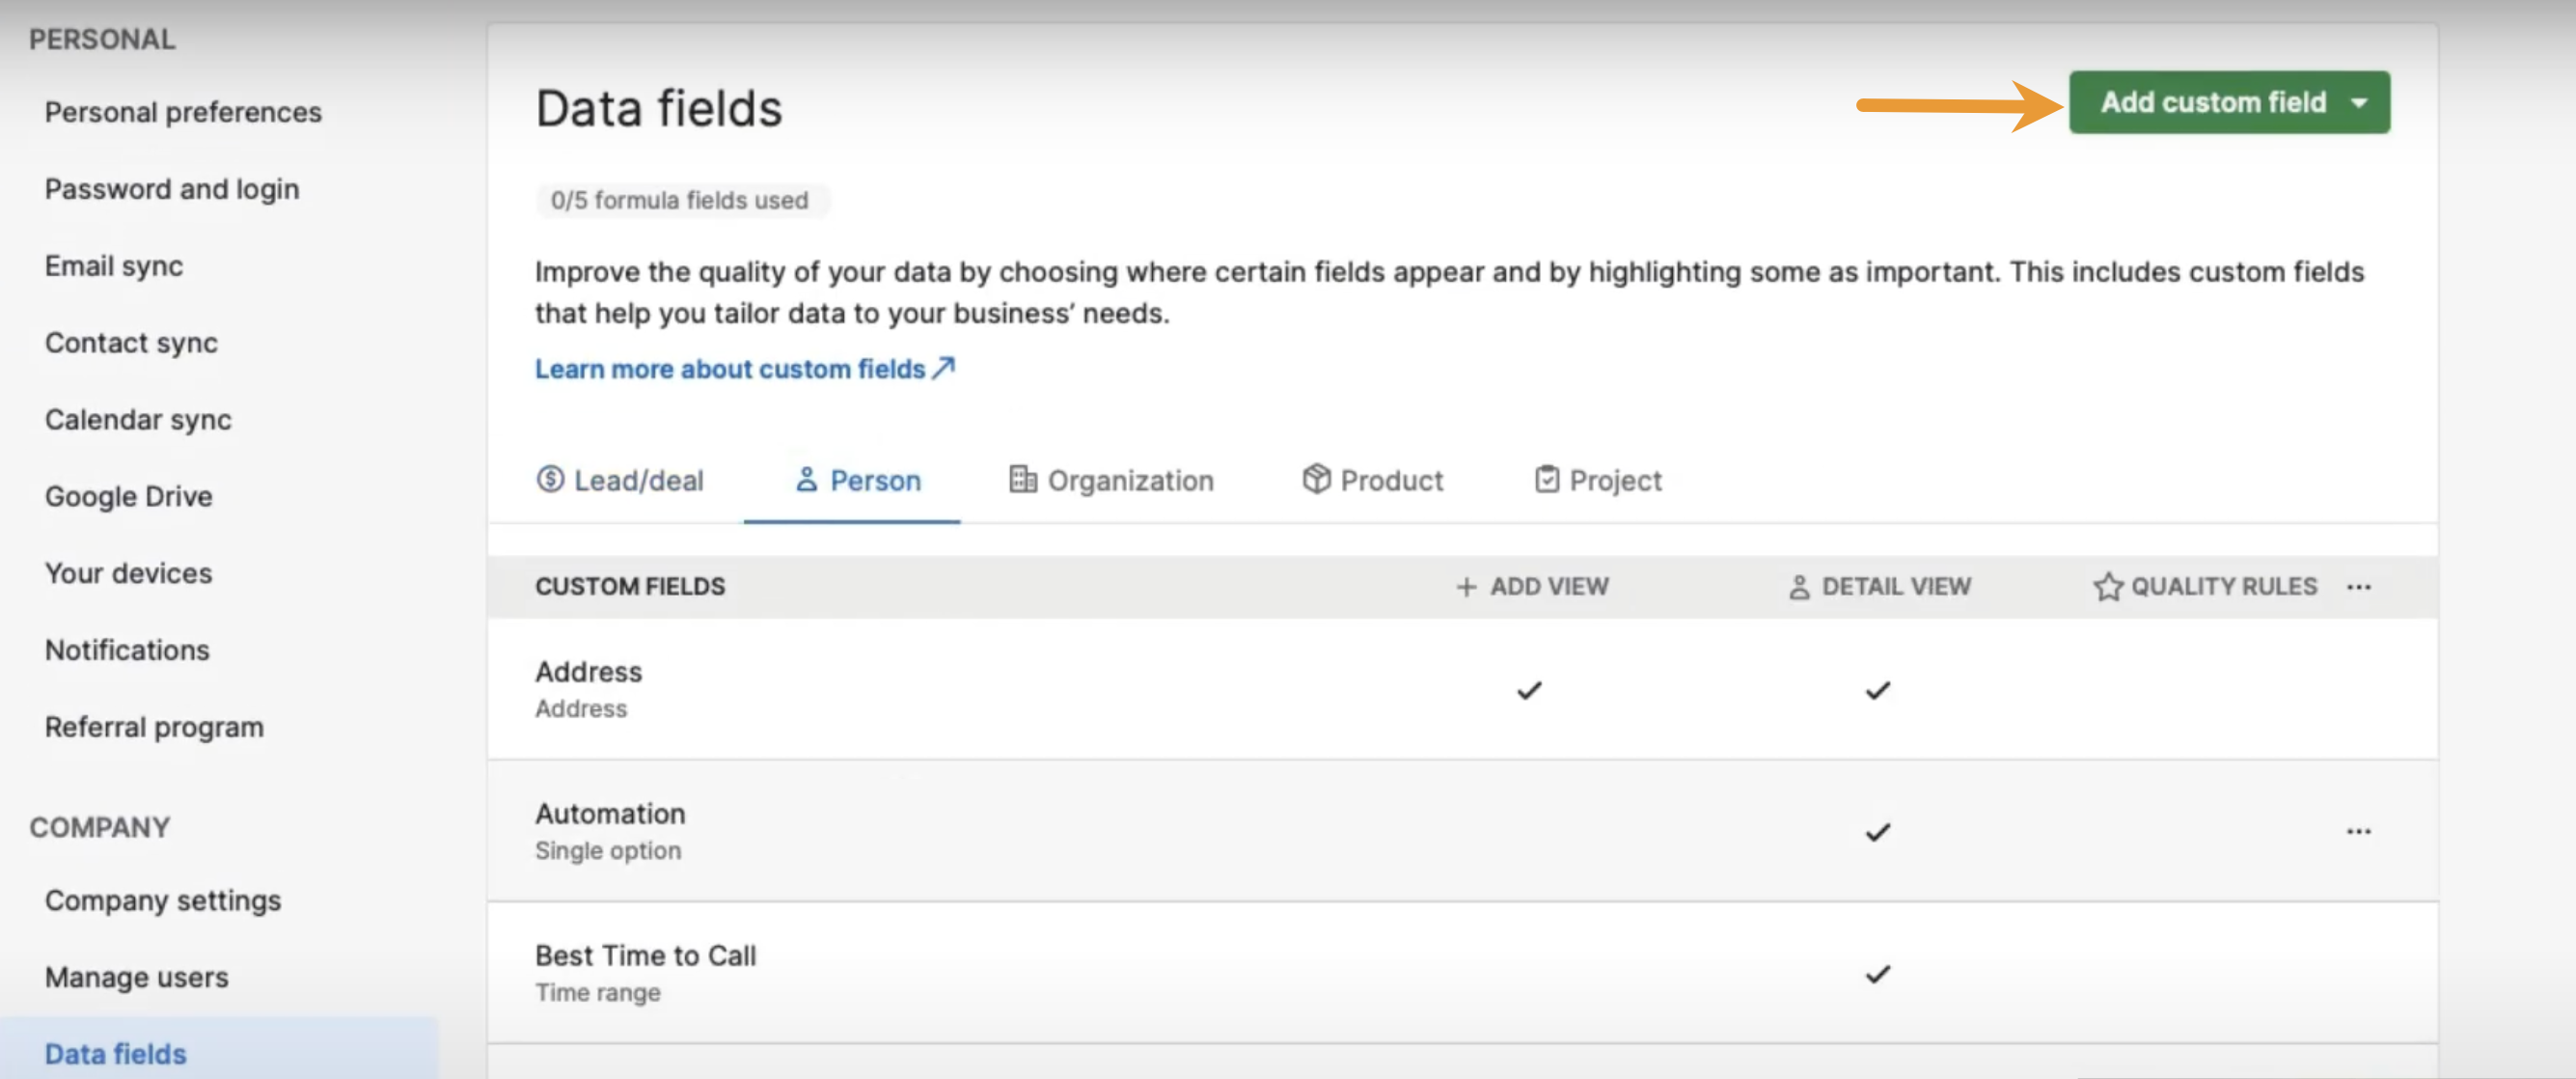Open the custom fields header more options menu
Screen dimensions: 2576x1079
coord(2358,587)
